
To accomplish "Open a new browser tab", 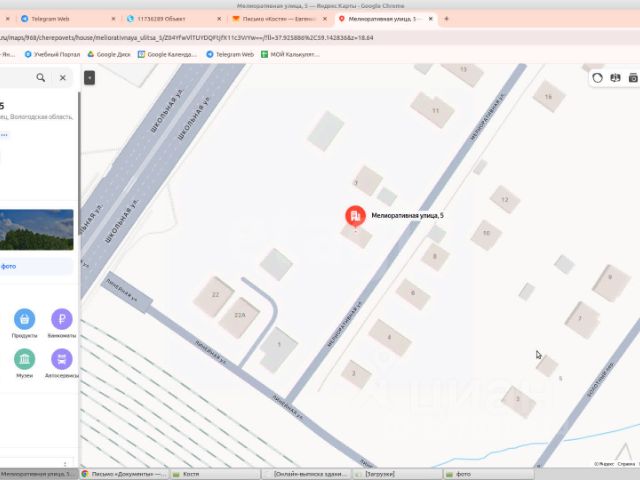I will click(446, 19).
